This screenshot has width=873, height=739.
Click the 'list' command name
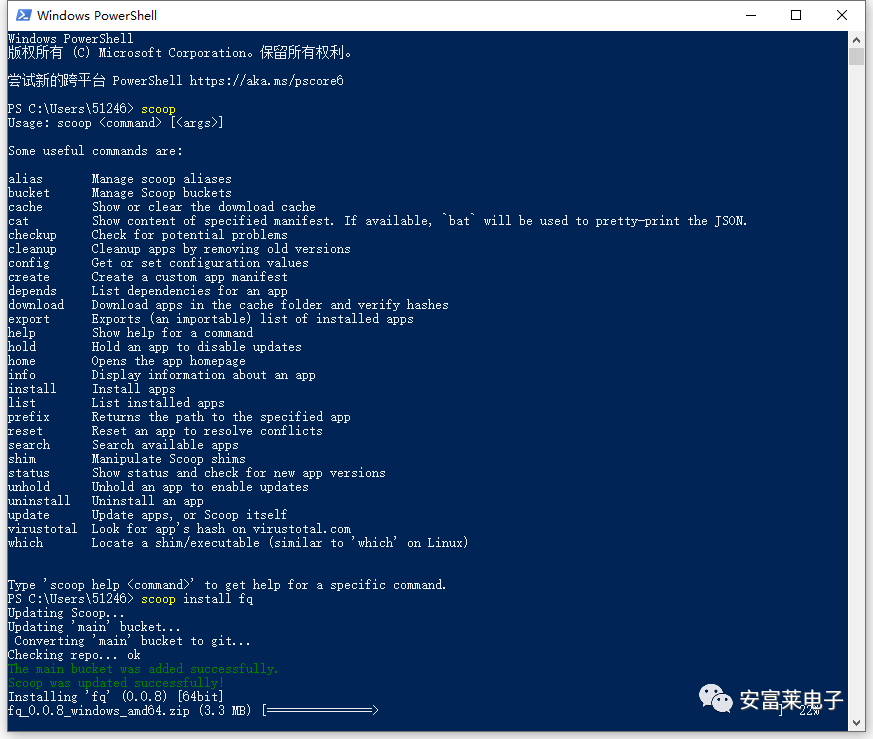22,403
